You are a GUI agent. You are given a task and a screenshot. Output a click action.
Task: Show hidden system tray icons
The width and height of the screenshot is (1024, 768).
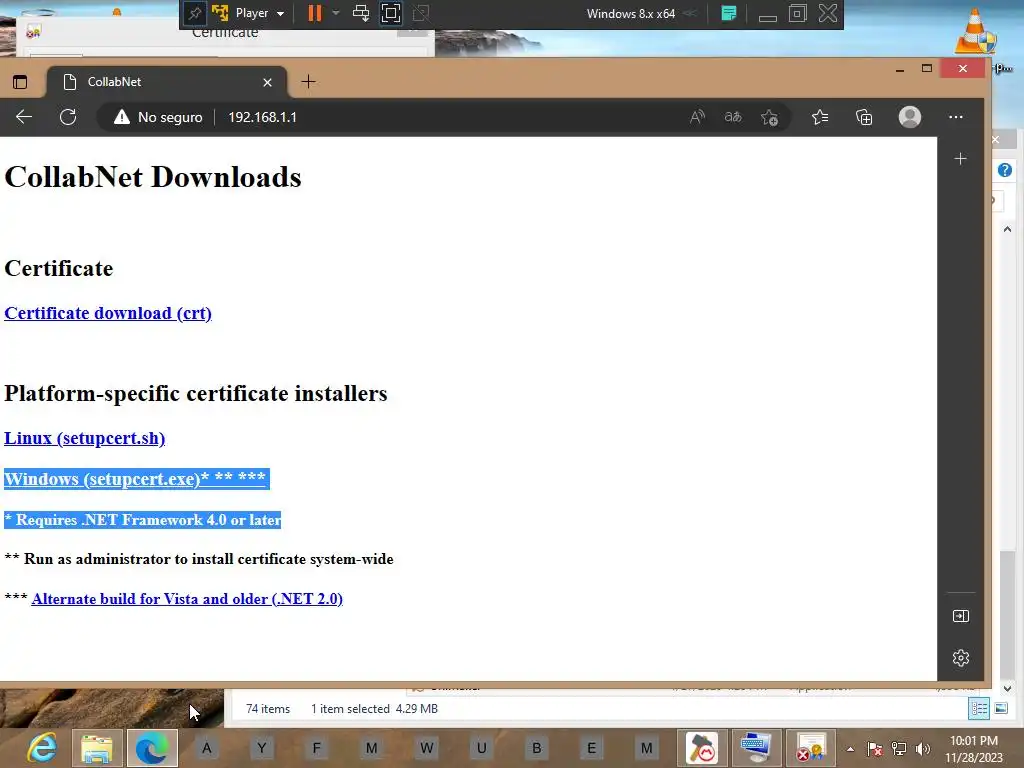pyautogui.click(x=850, y=749)
